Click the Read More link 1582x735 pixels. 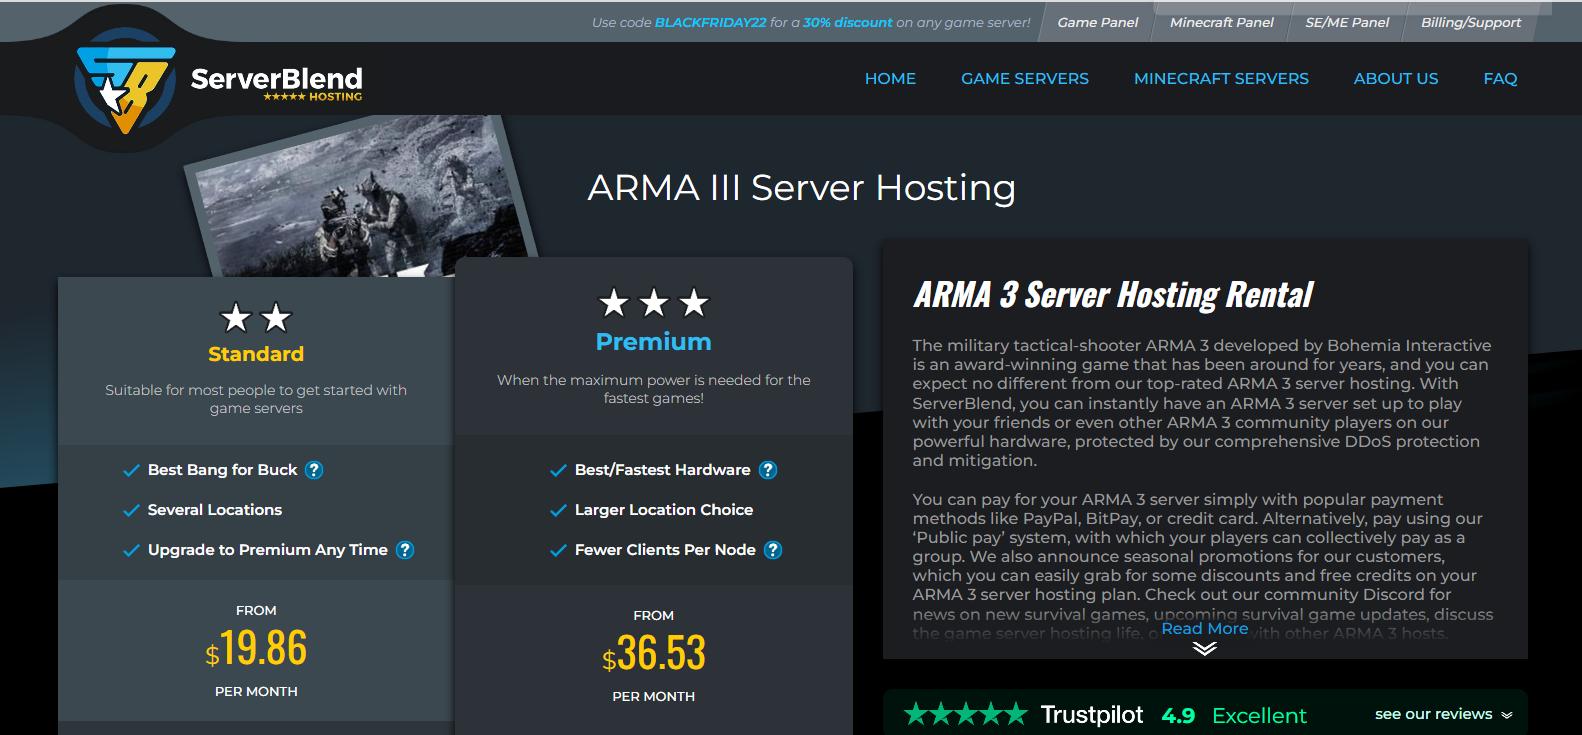[1204, 628]
